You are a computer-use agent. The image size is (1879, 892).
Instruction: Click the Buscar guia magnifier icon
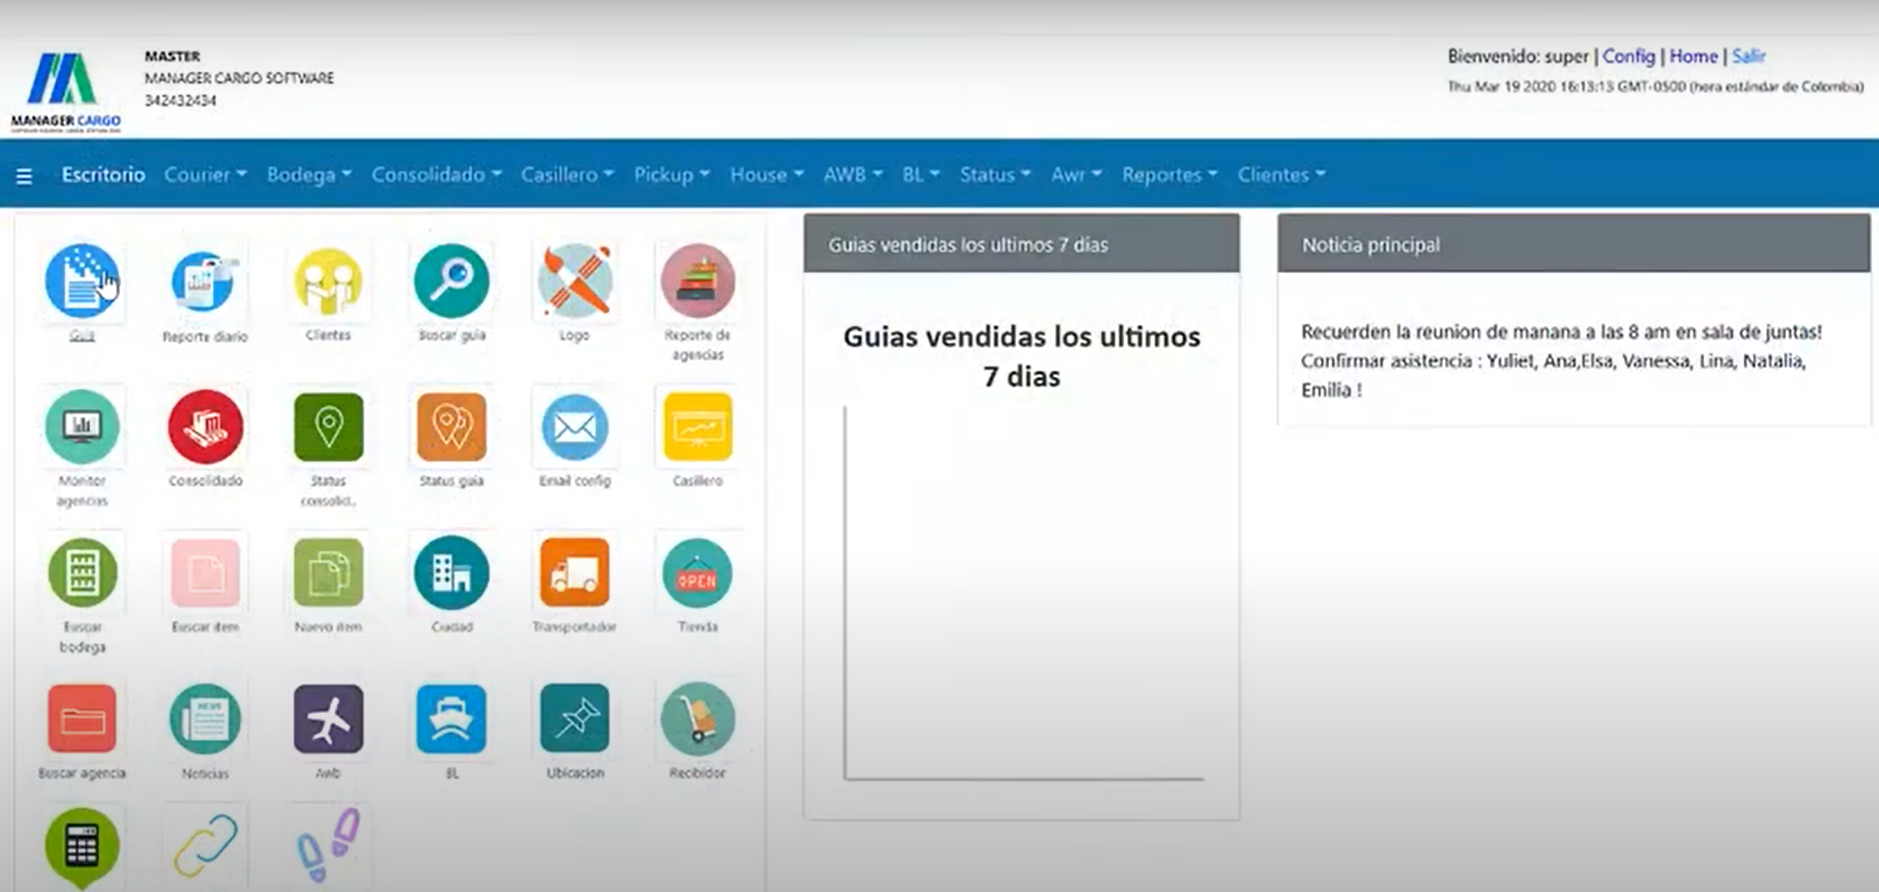tap(451, 281)
